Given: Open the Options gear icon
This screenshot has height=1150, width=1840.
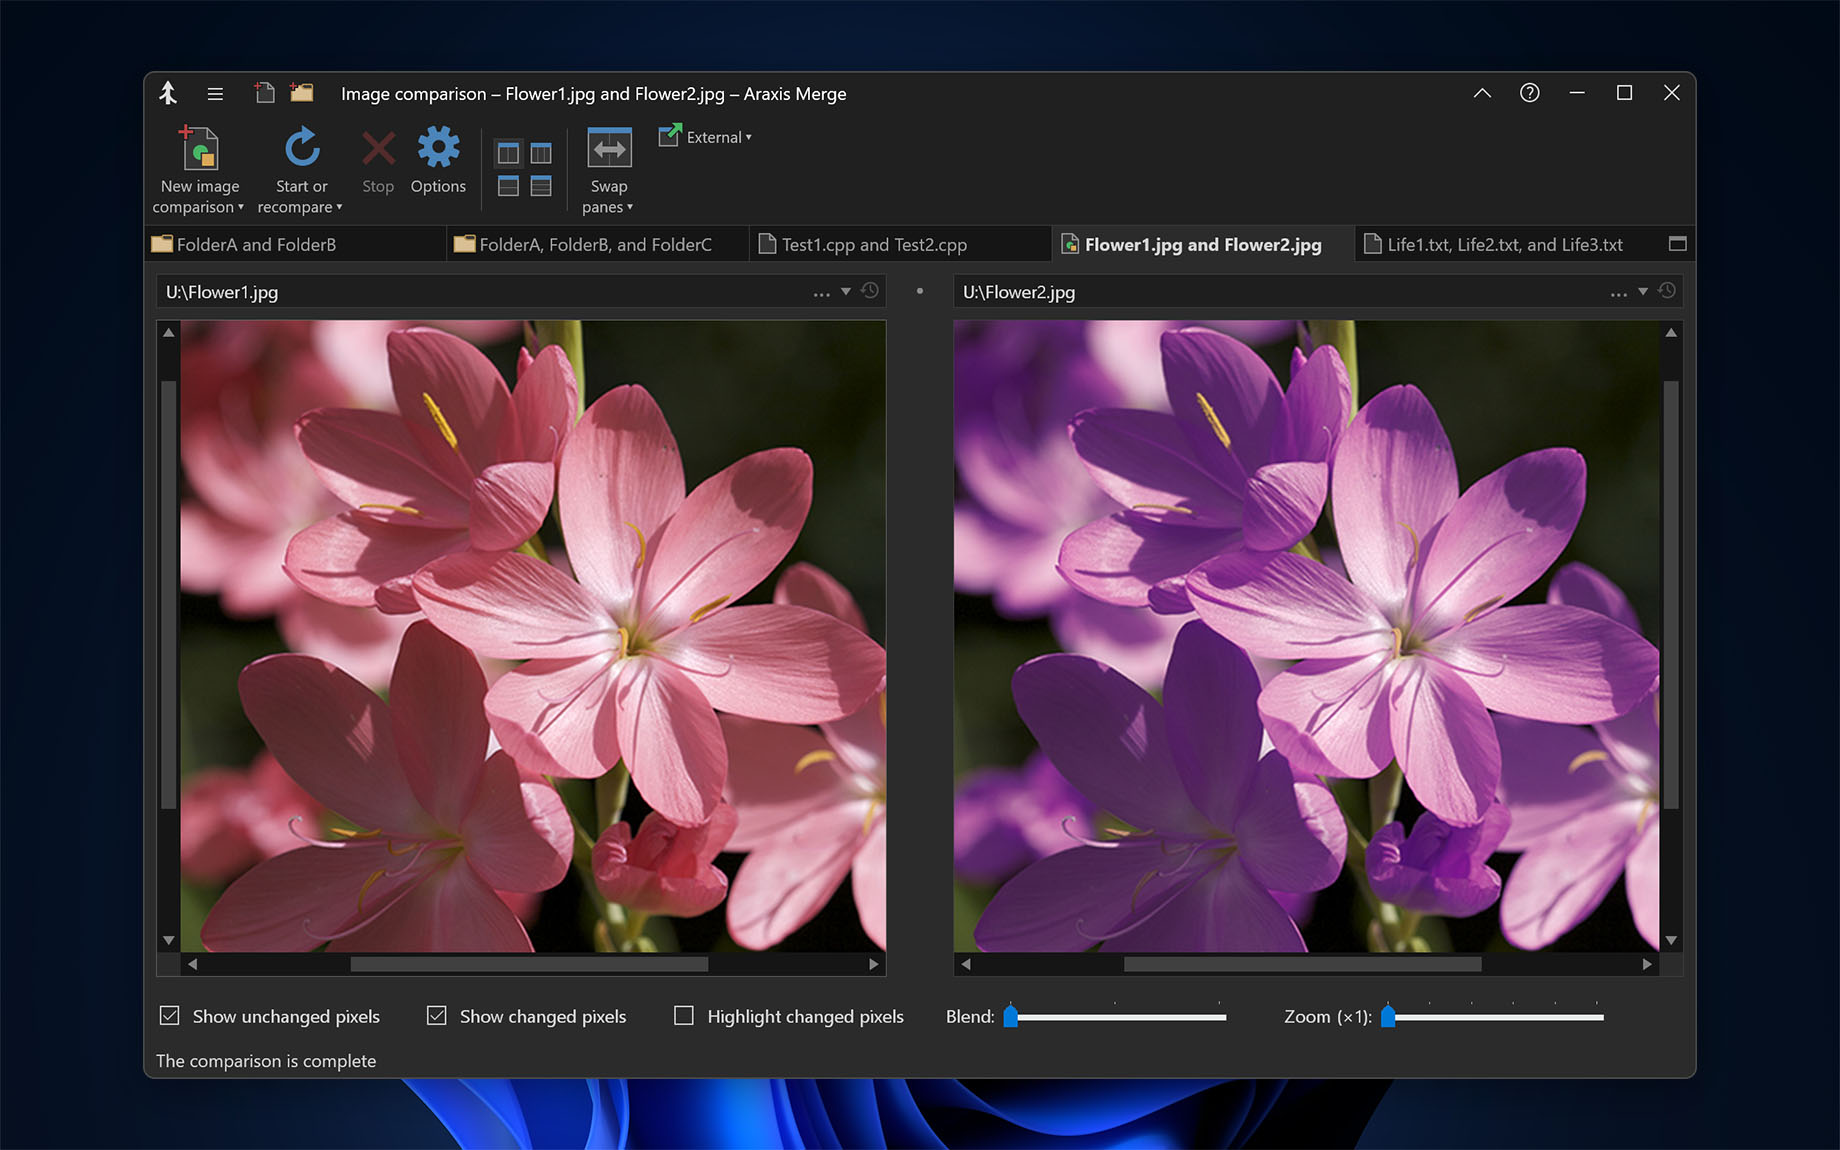Looking at the screenshot, I should pyautogui.click(x=438, y=147).
